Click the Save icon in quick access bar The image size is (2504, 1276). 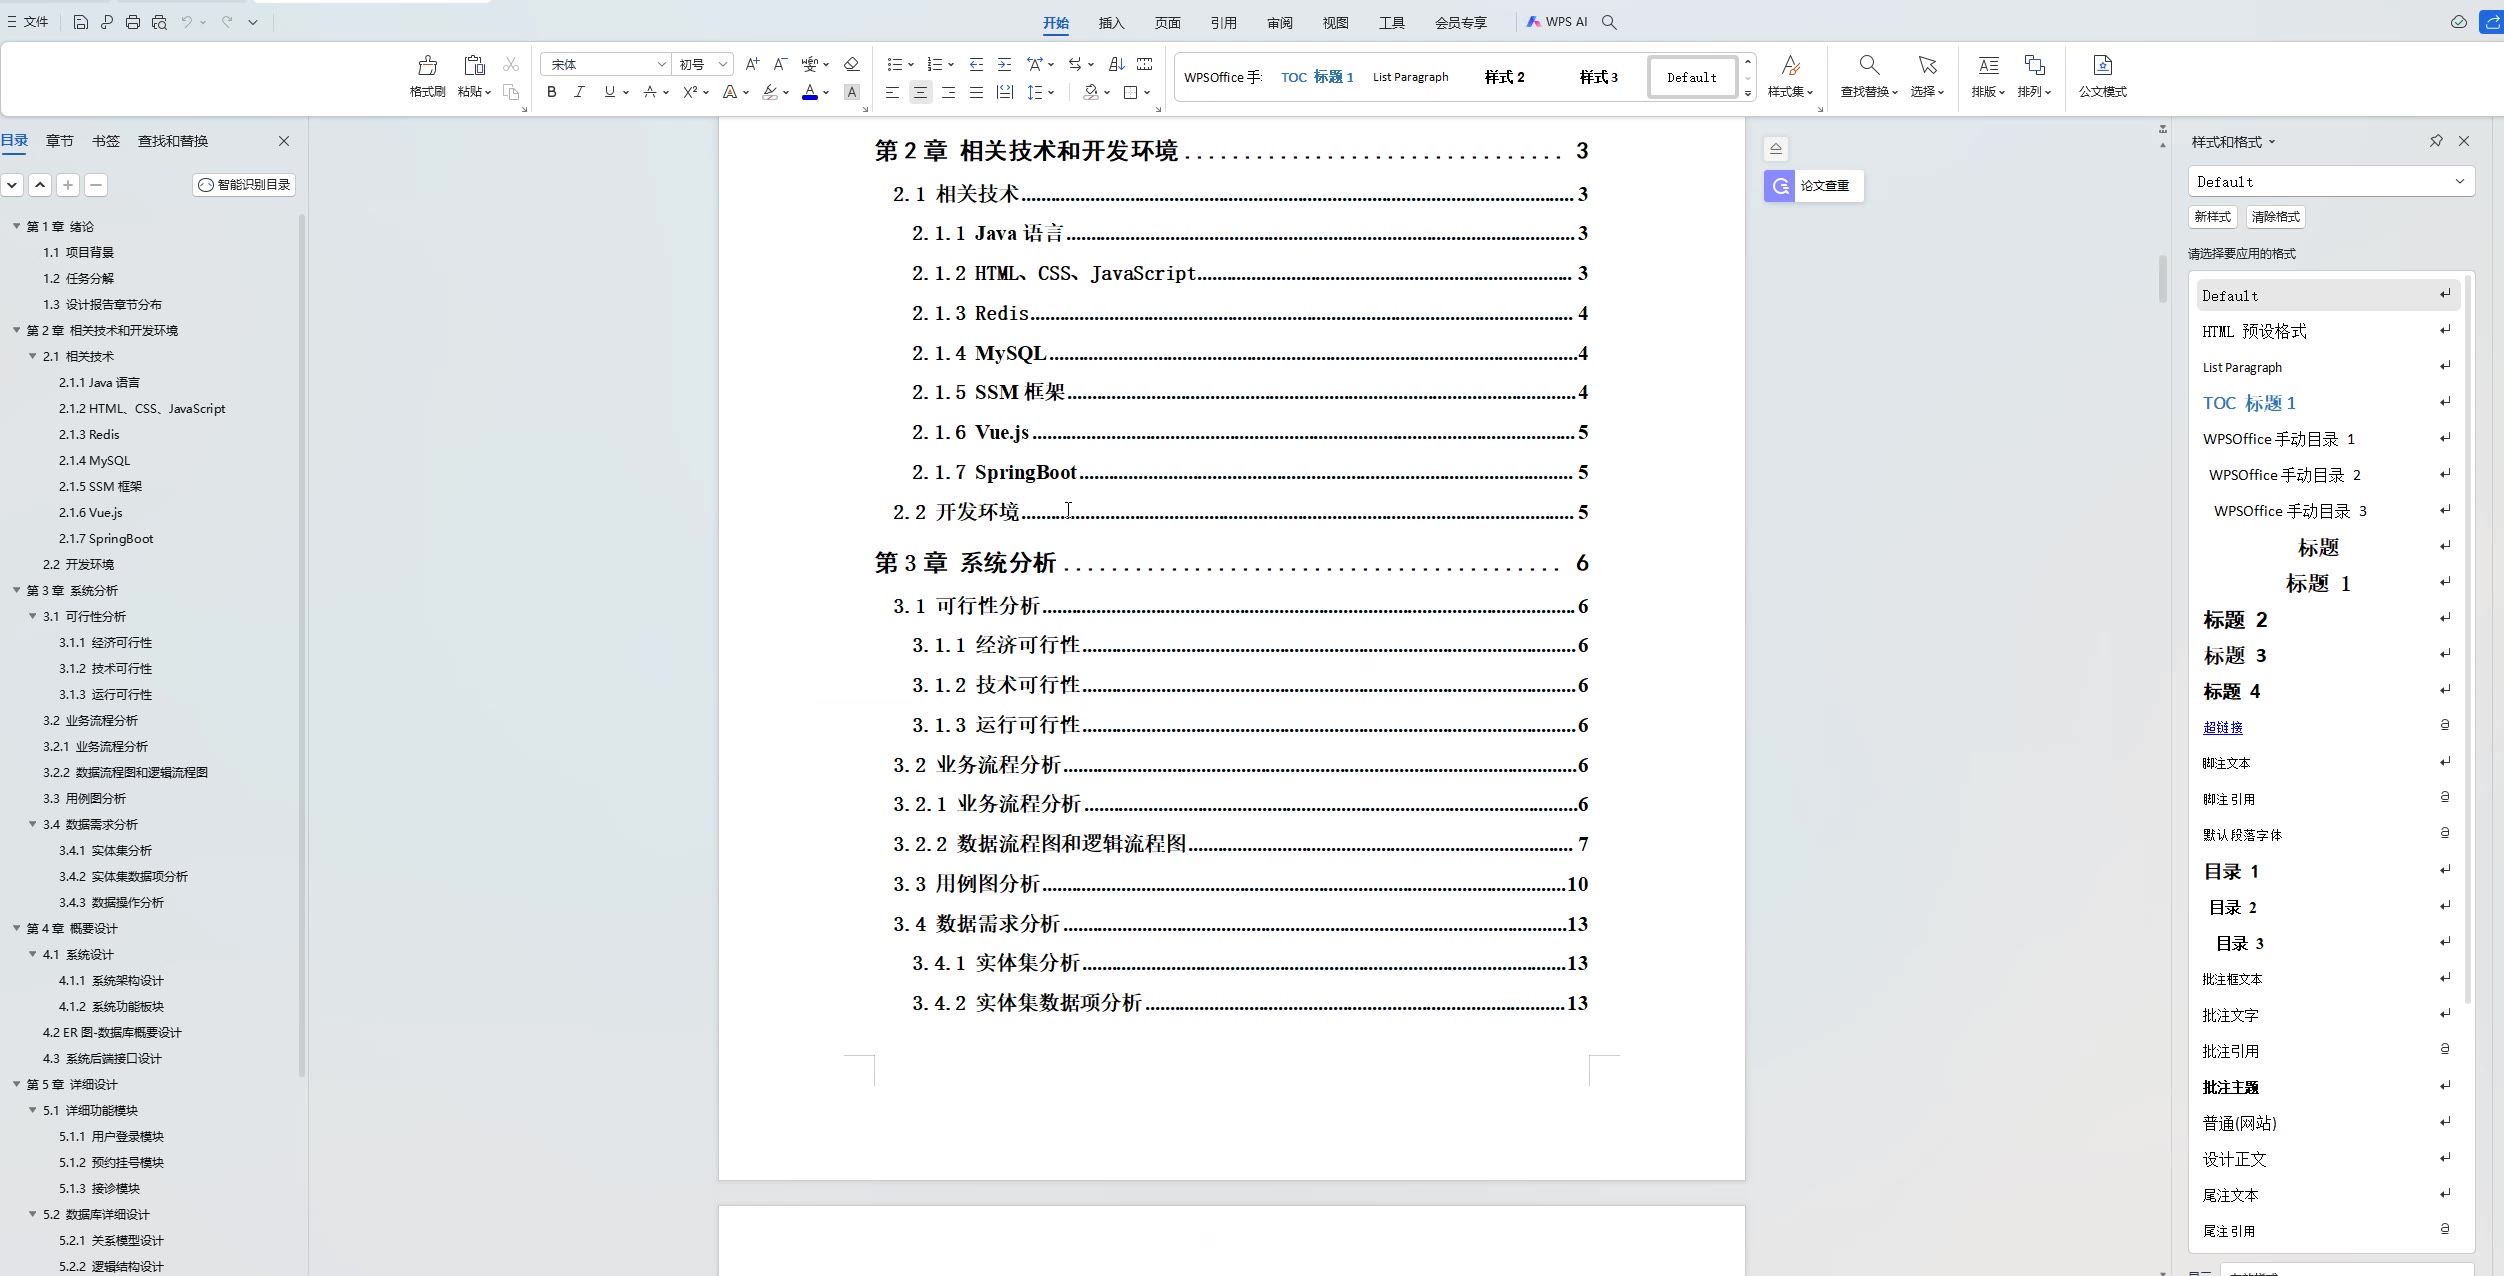click(81, 22)
